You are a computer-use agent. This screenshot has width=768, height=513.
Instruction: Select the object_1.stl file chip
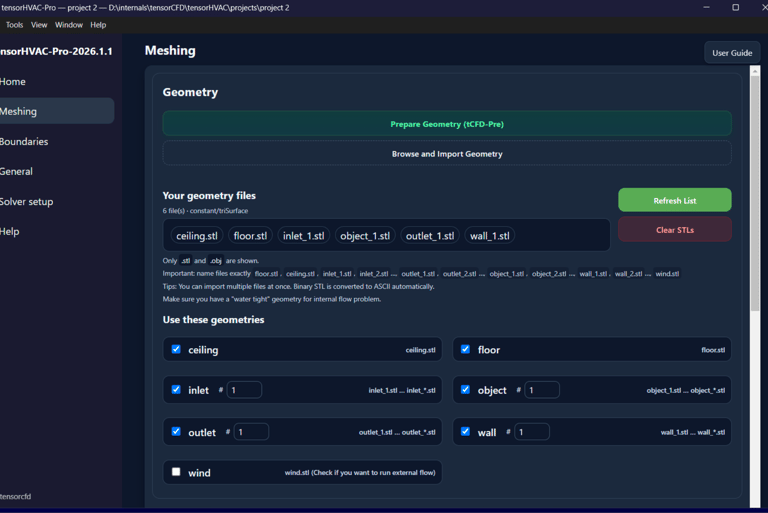tap(365, 236)
